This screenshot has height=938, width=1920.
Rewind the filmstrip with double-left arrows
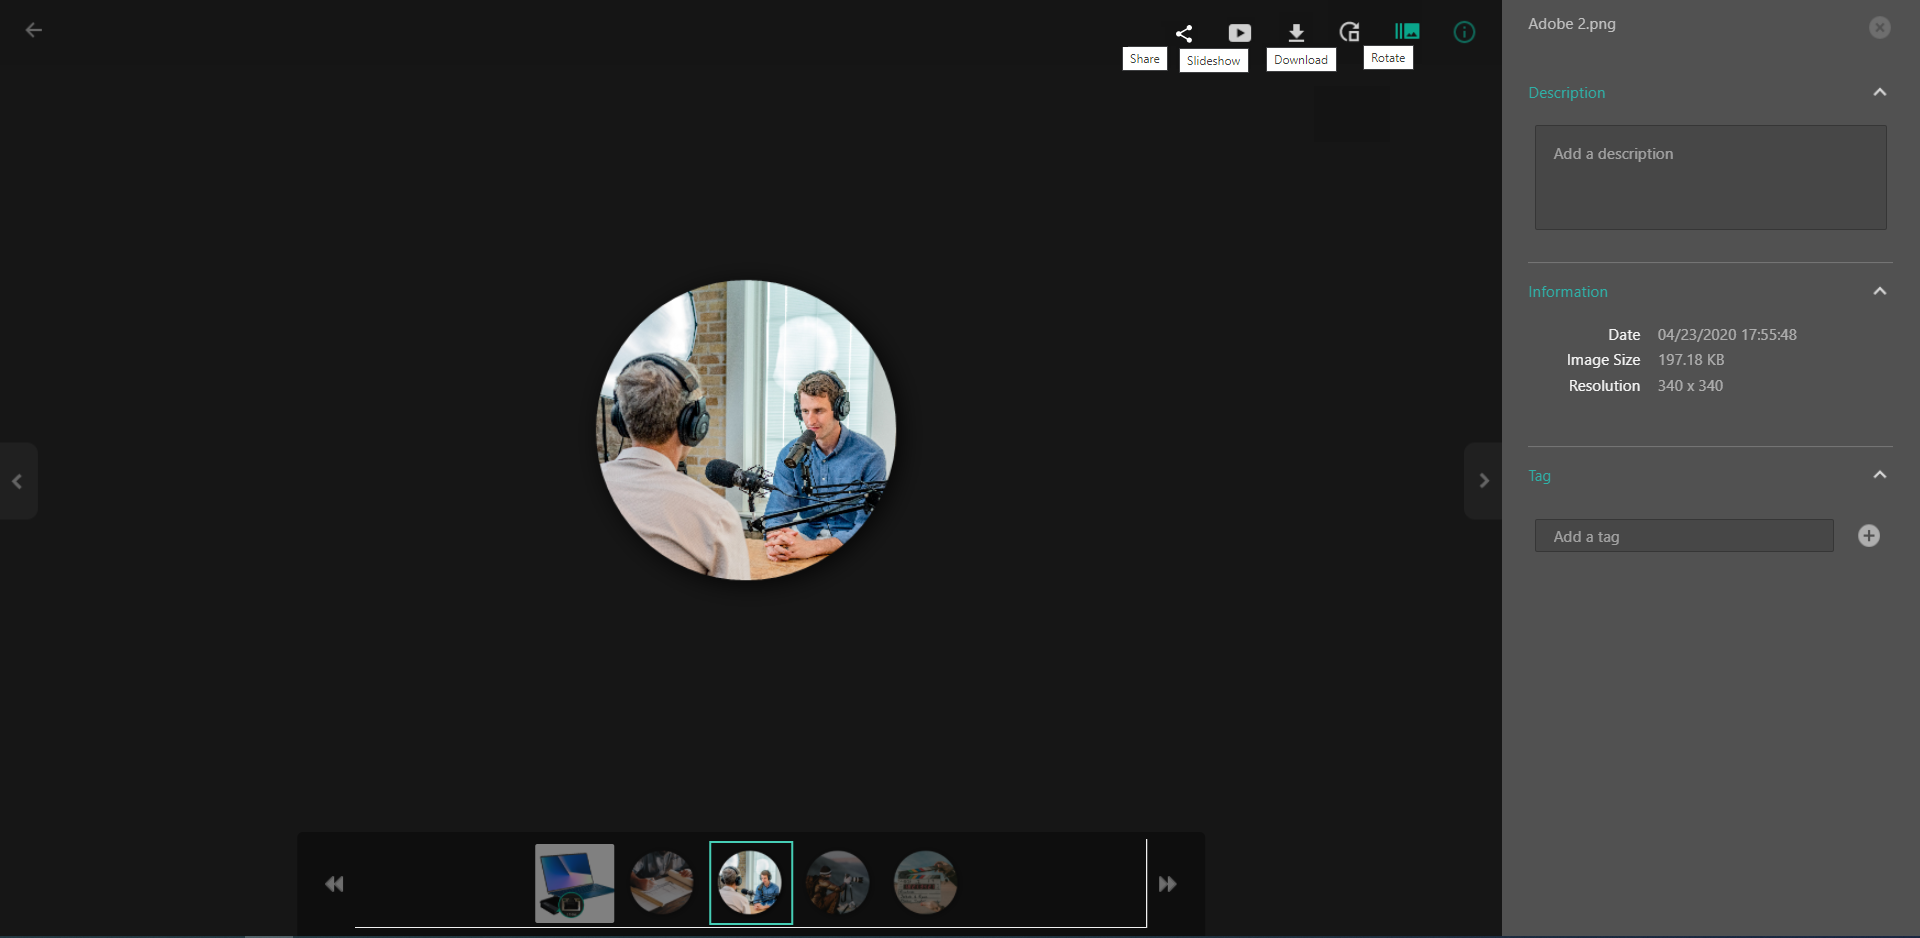click(334, 884)
